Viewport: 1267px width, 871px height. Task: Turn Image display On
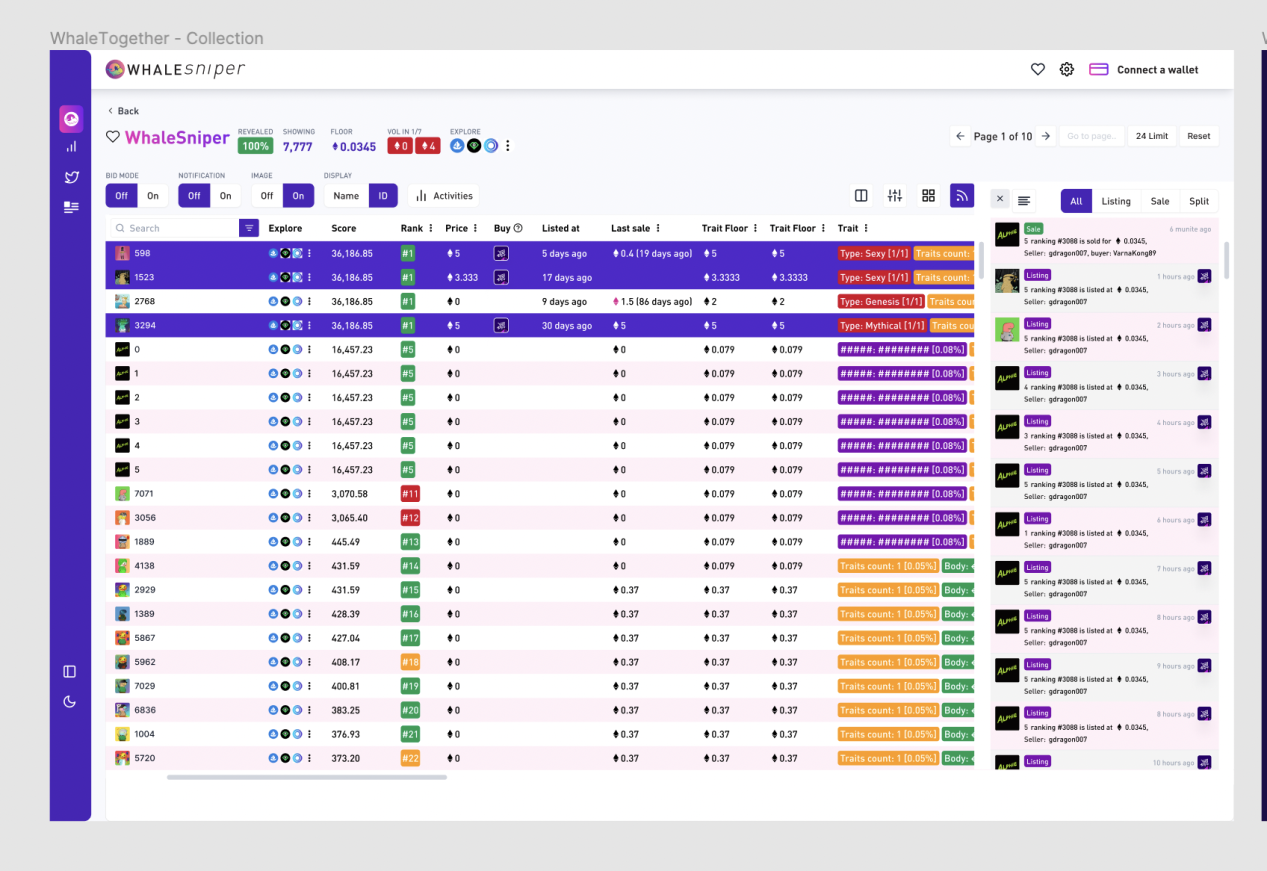coord(298,196)
